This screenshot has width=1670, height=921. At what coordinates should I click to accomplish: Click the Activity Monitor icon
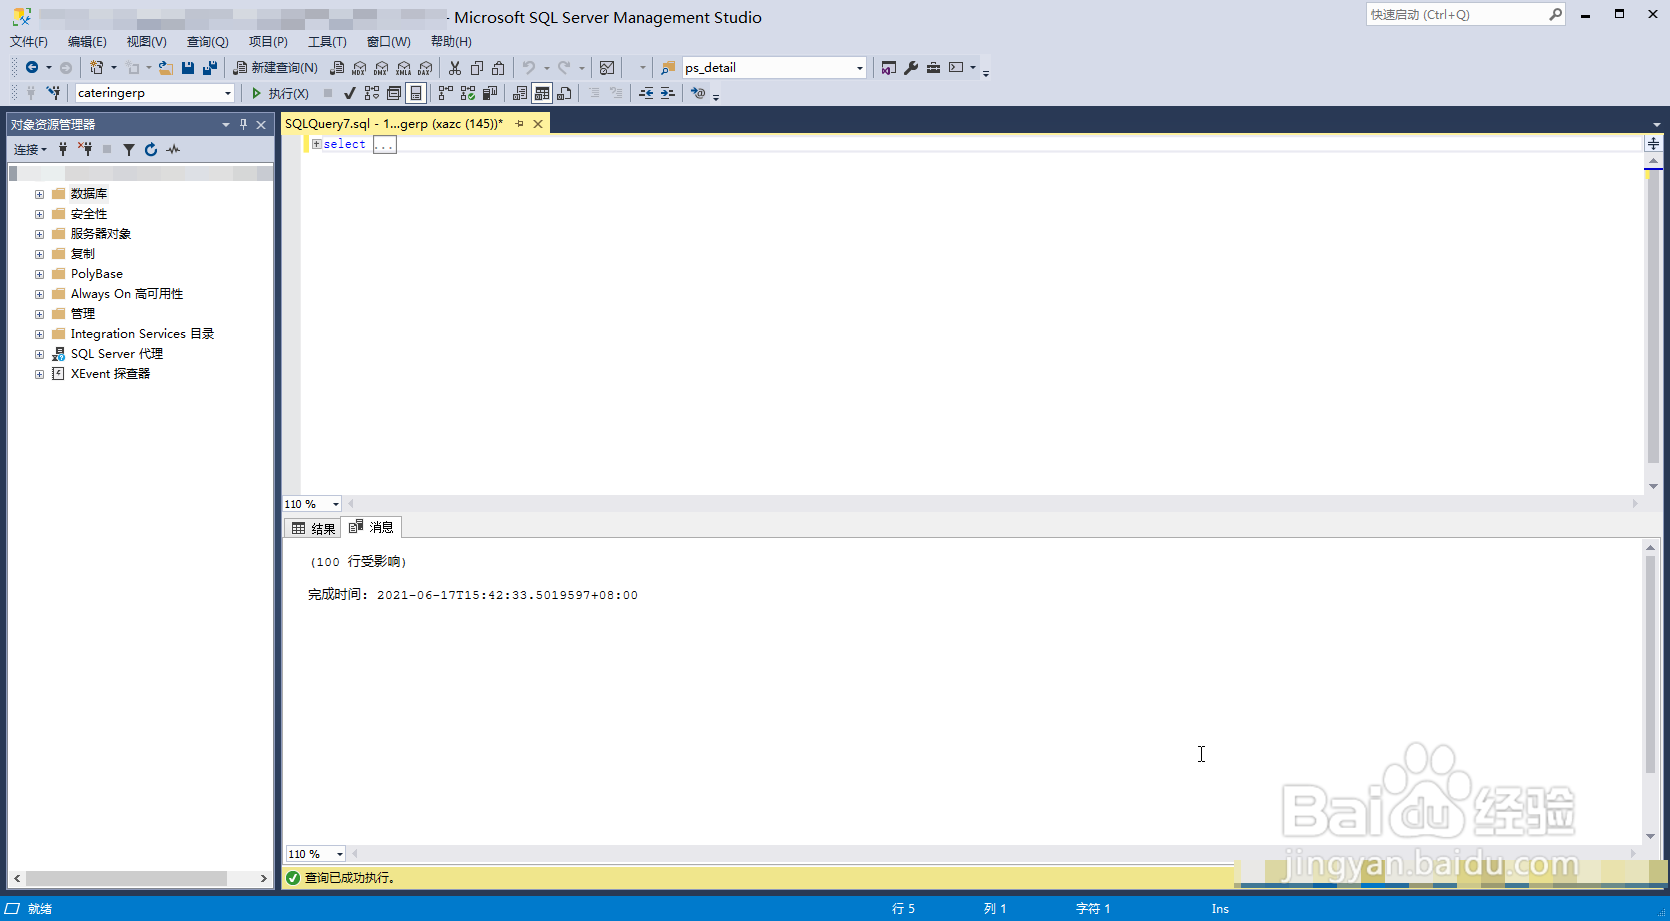(173, 149)
